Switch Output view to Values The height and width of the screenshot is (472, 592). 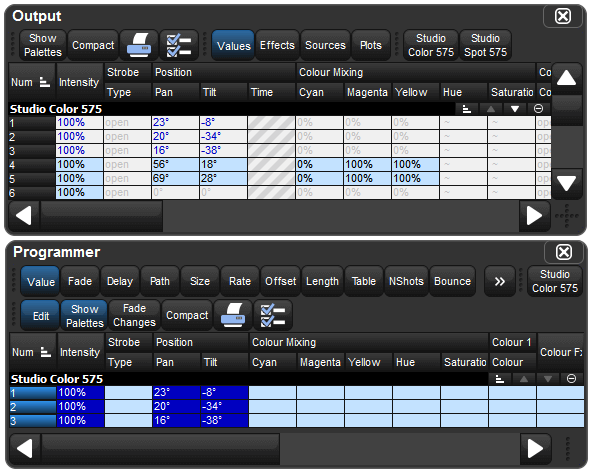click(x=233, y=45)
